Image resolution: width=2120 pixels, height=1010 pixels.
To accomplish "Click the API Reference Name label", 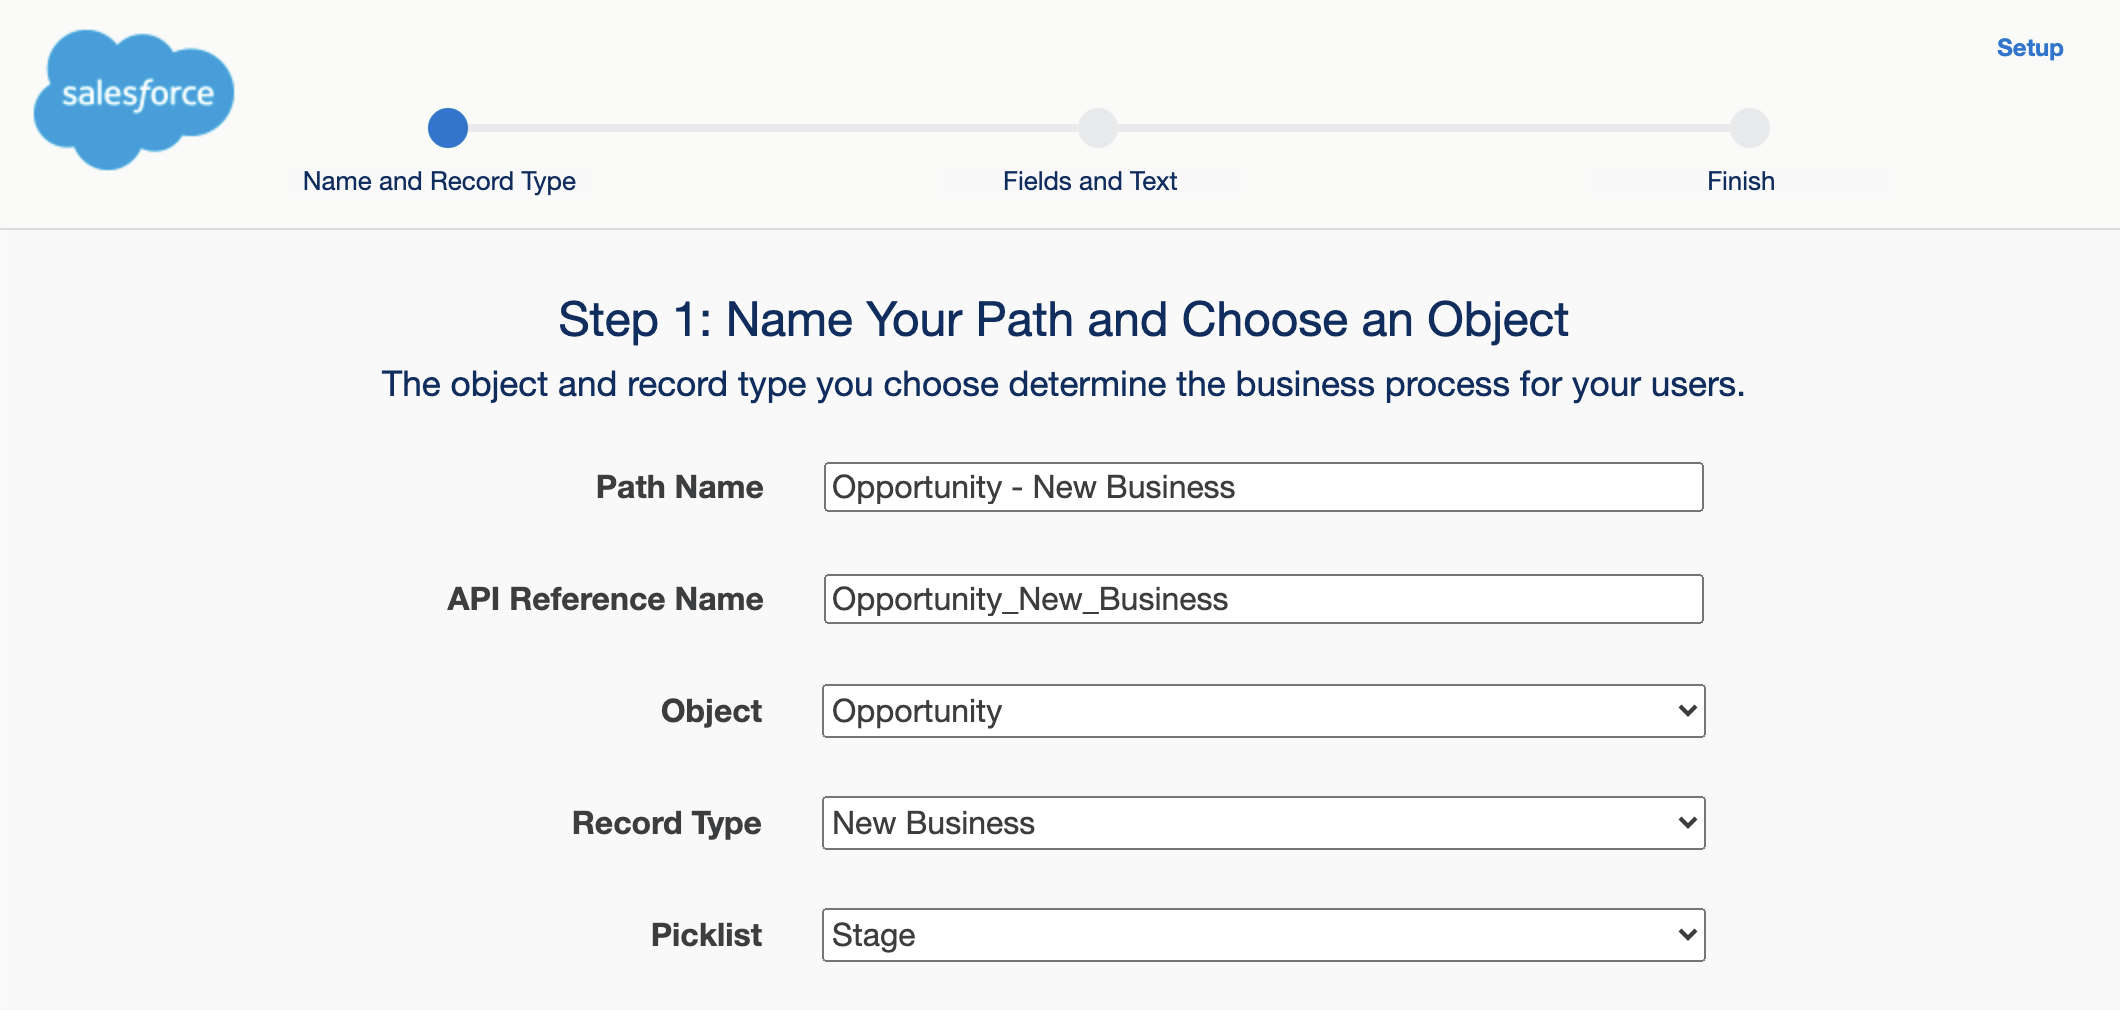I will pyautogui.click(x=605, y=599).
